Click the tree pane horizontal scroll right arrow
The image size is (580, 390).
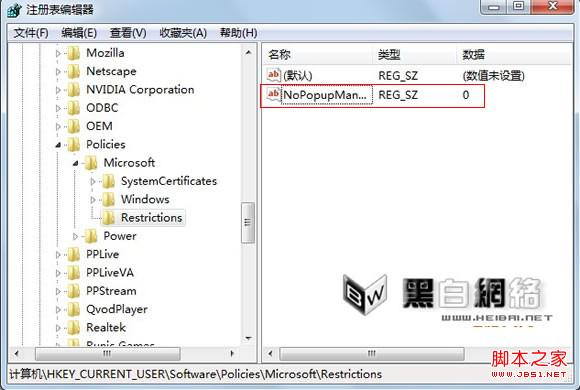click(232, 354)
